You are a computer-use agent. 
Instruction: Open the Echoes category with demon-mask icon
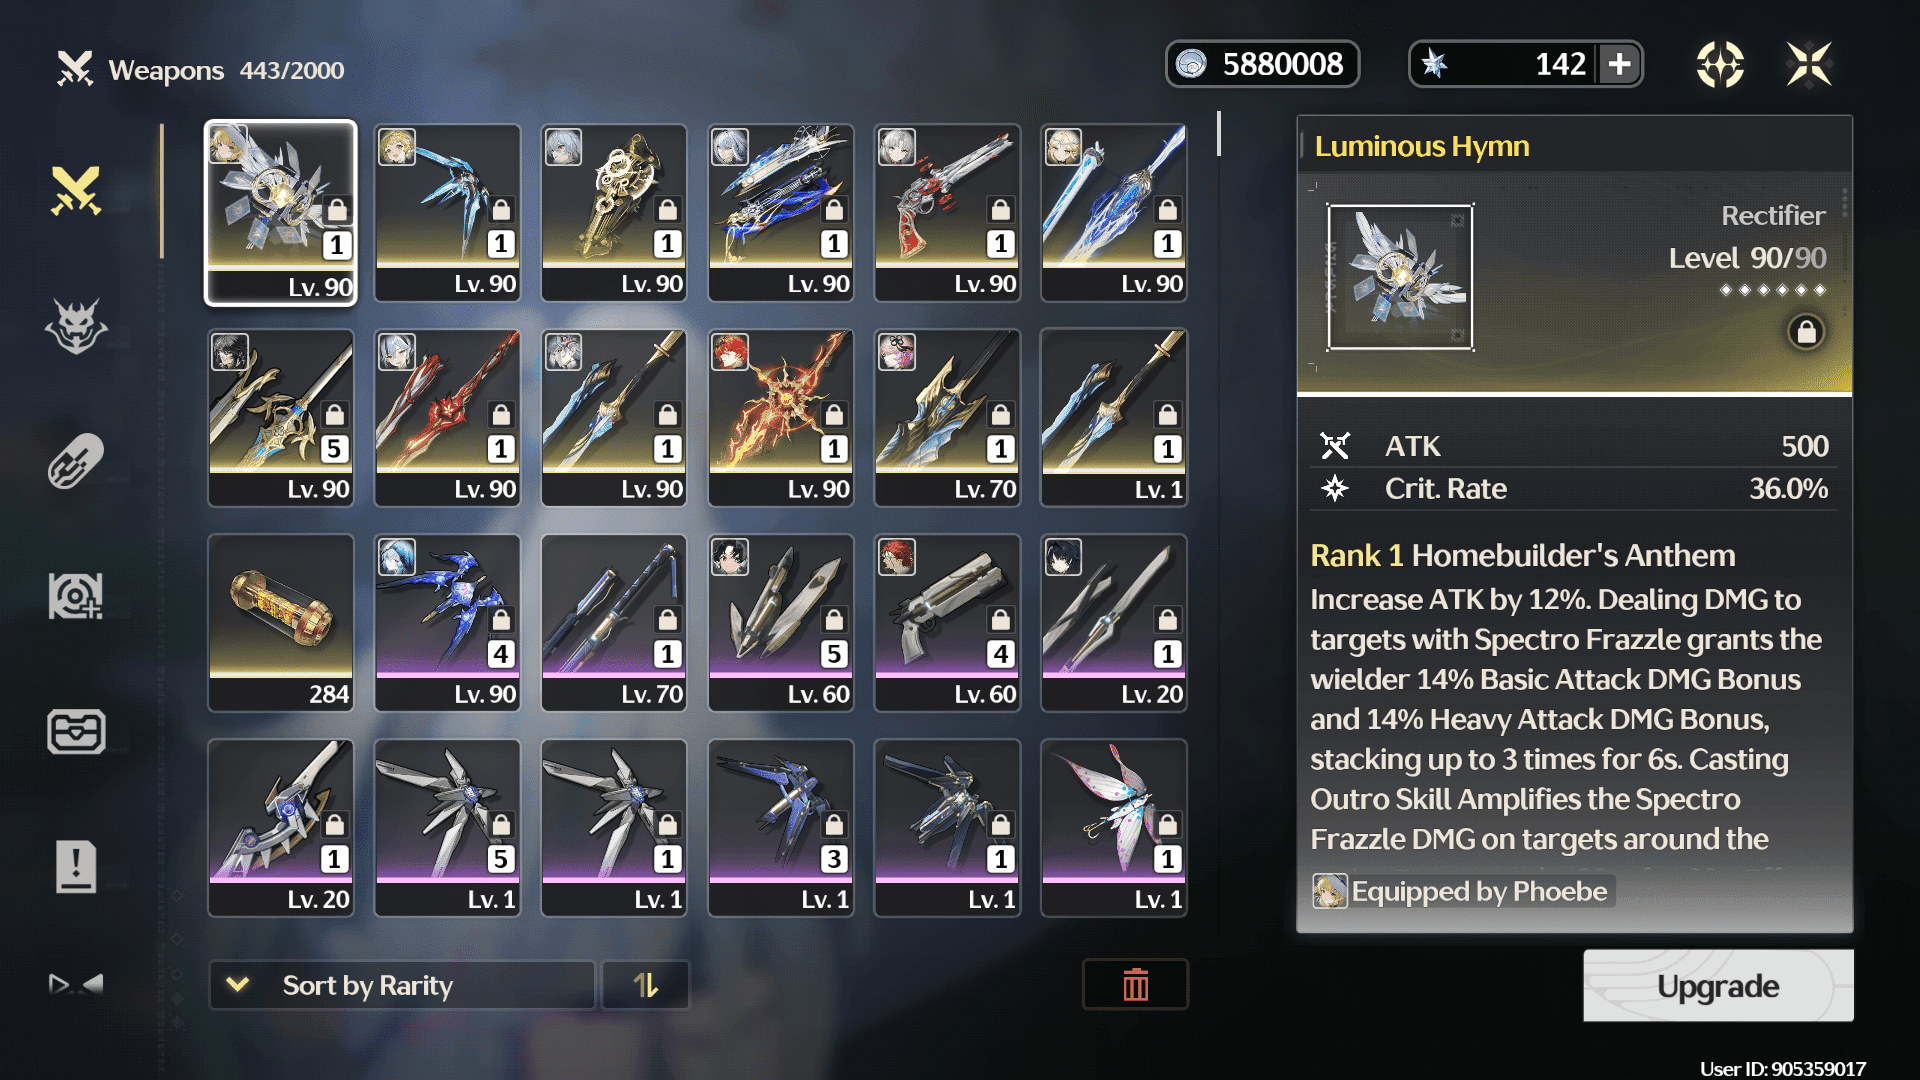(76, 326)
